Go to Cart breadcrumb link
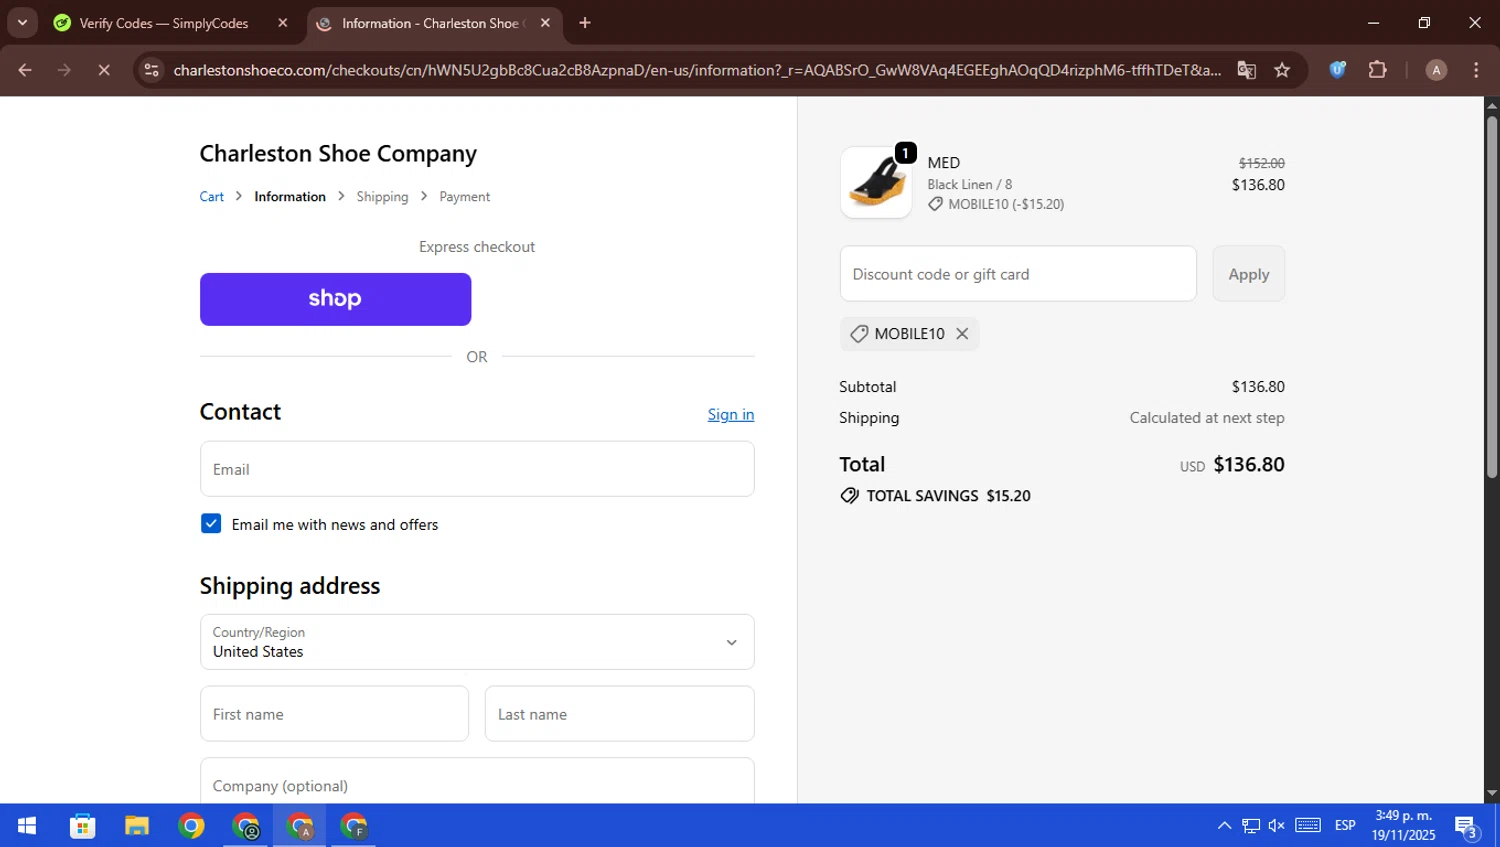 pos(211,197)
